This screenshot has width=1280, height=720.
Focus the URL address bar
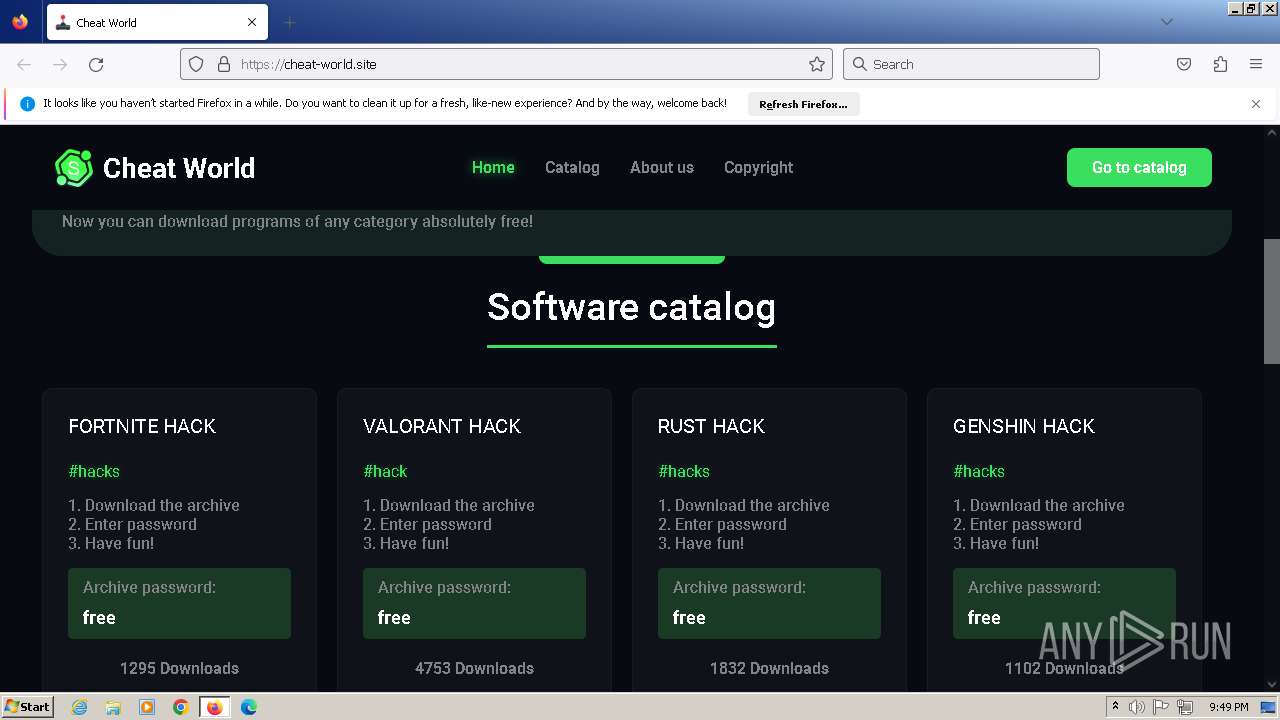pos(506,64)
